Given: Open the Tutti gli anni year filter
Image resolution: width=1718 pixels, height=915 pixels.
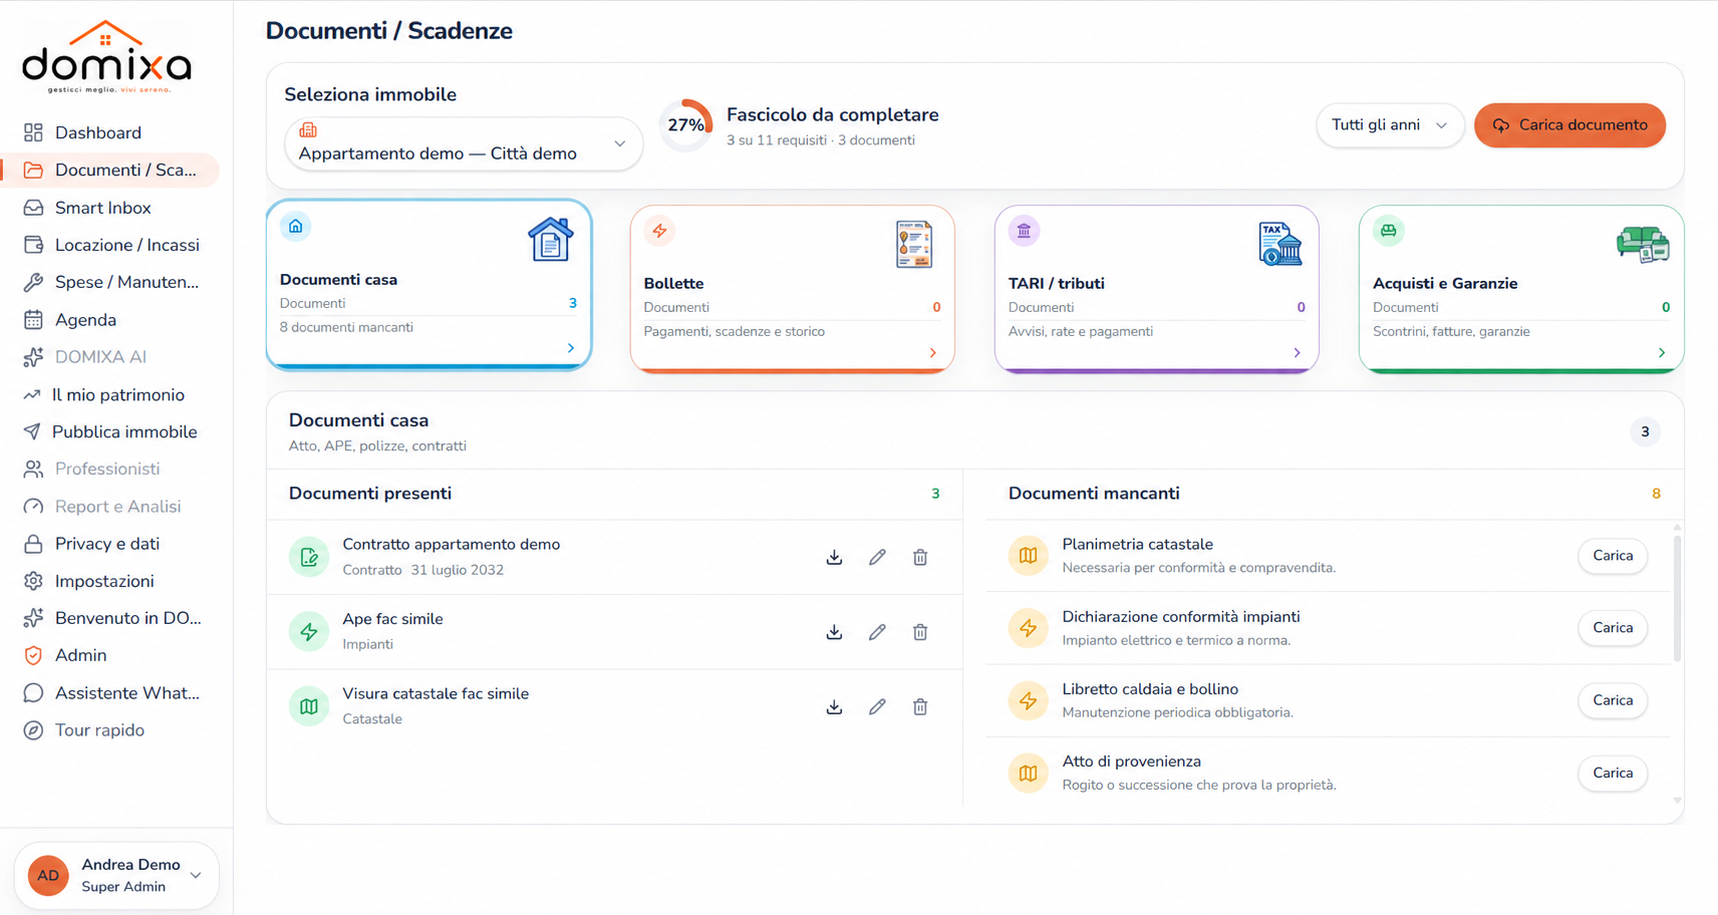Looking at the screenshot, I should [1390, 125].
